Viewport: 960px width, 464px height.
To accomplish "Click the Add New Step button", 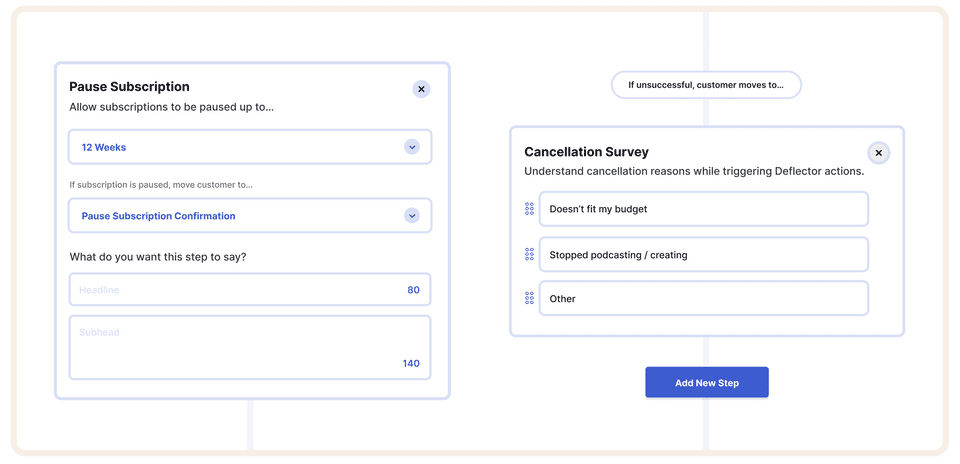I will [x=706, y=383].
